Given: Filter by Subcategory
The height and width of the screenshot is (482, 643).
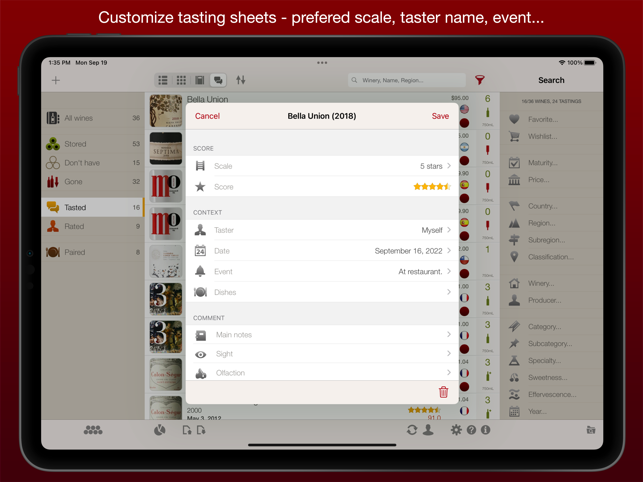Looking at the screenshot, I should click(x=550, y=344).
